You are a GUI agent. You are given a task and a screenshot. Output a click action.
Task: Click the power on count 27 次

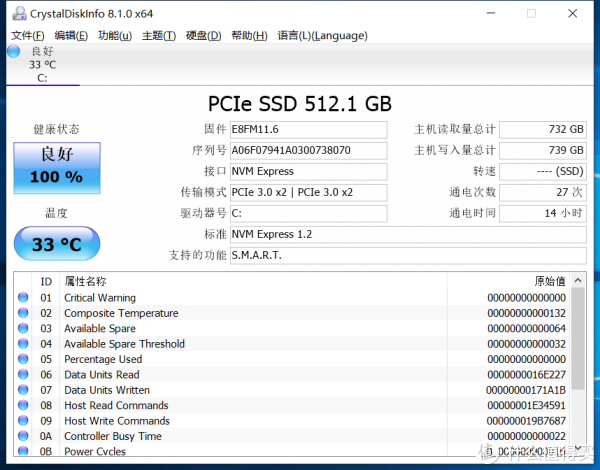(543, 193)
